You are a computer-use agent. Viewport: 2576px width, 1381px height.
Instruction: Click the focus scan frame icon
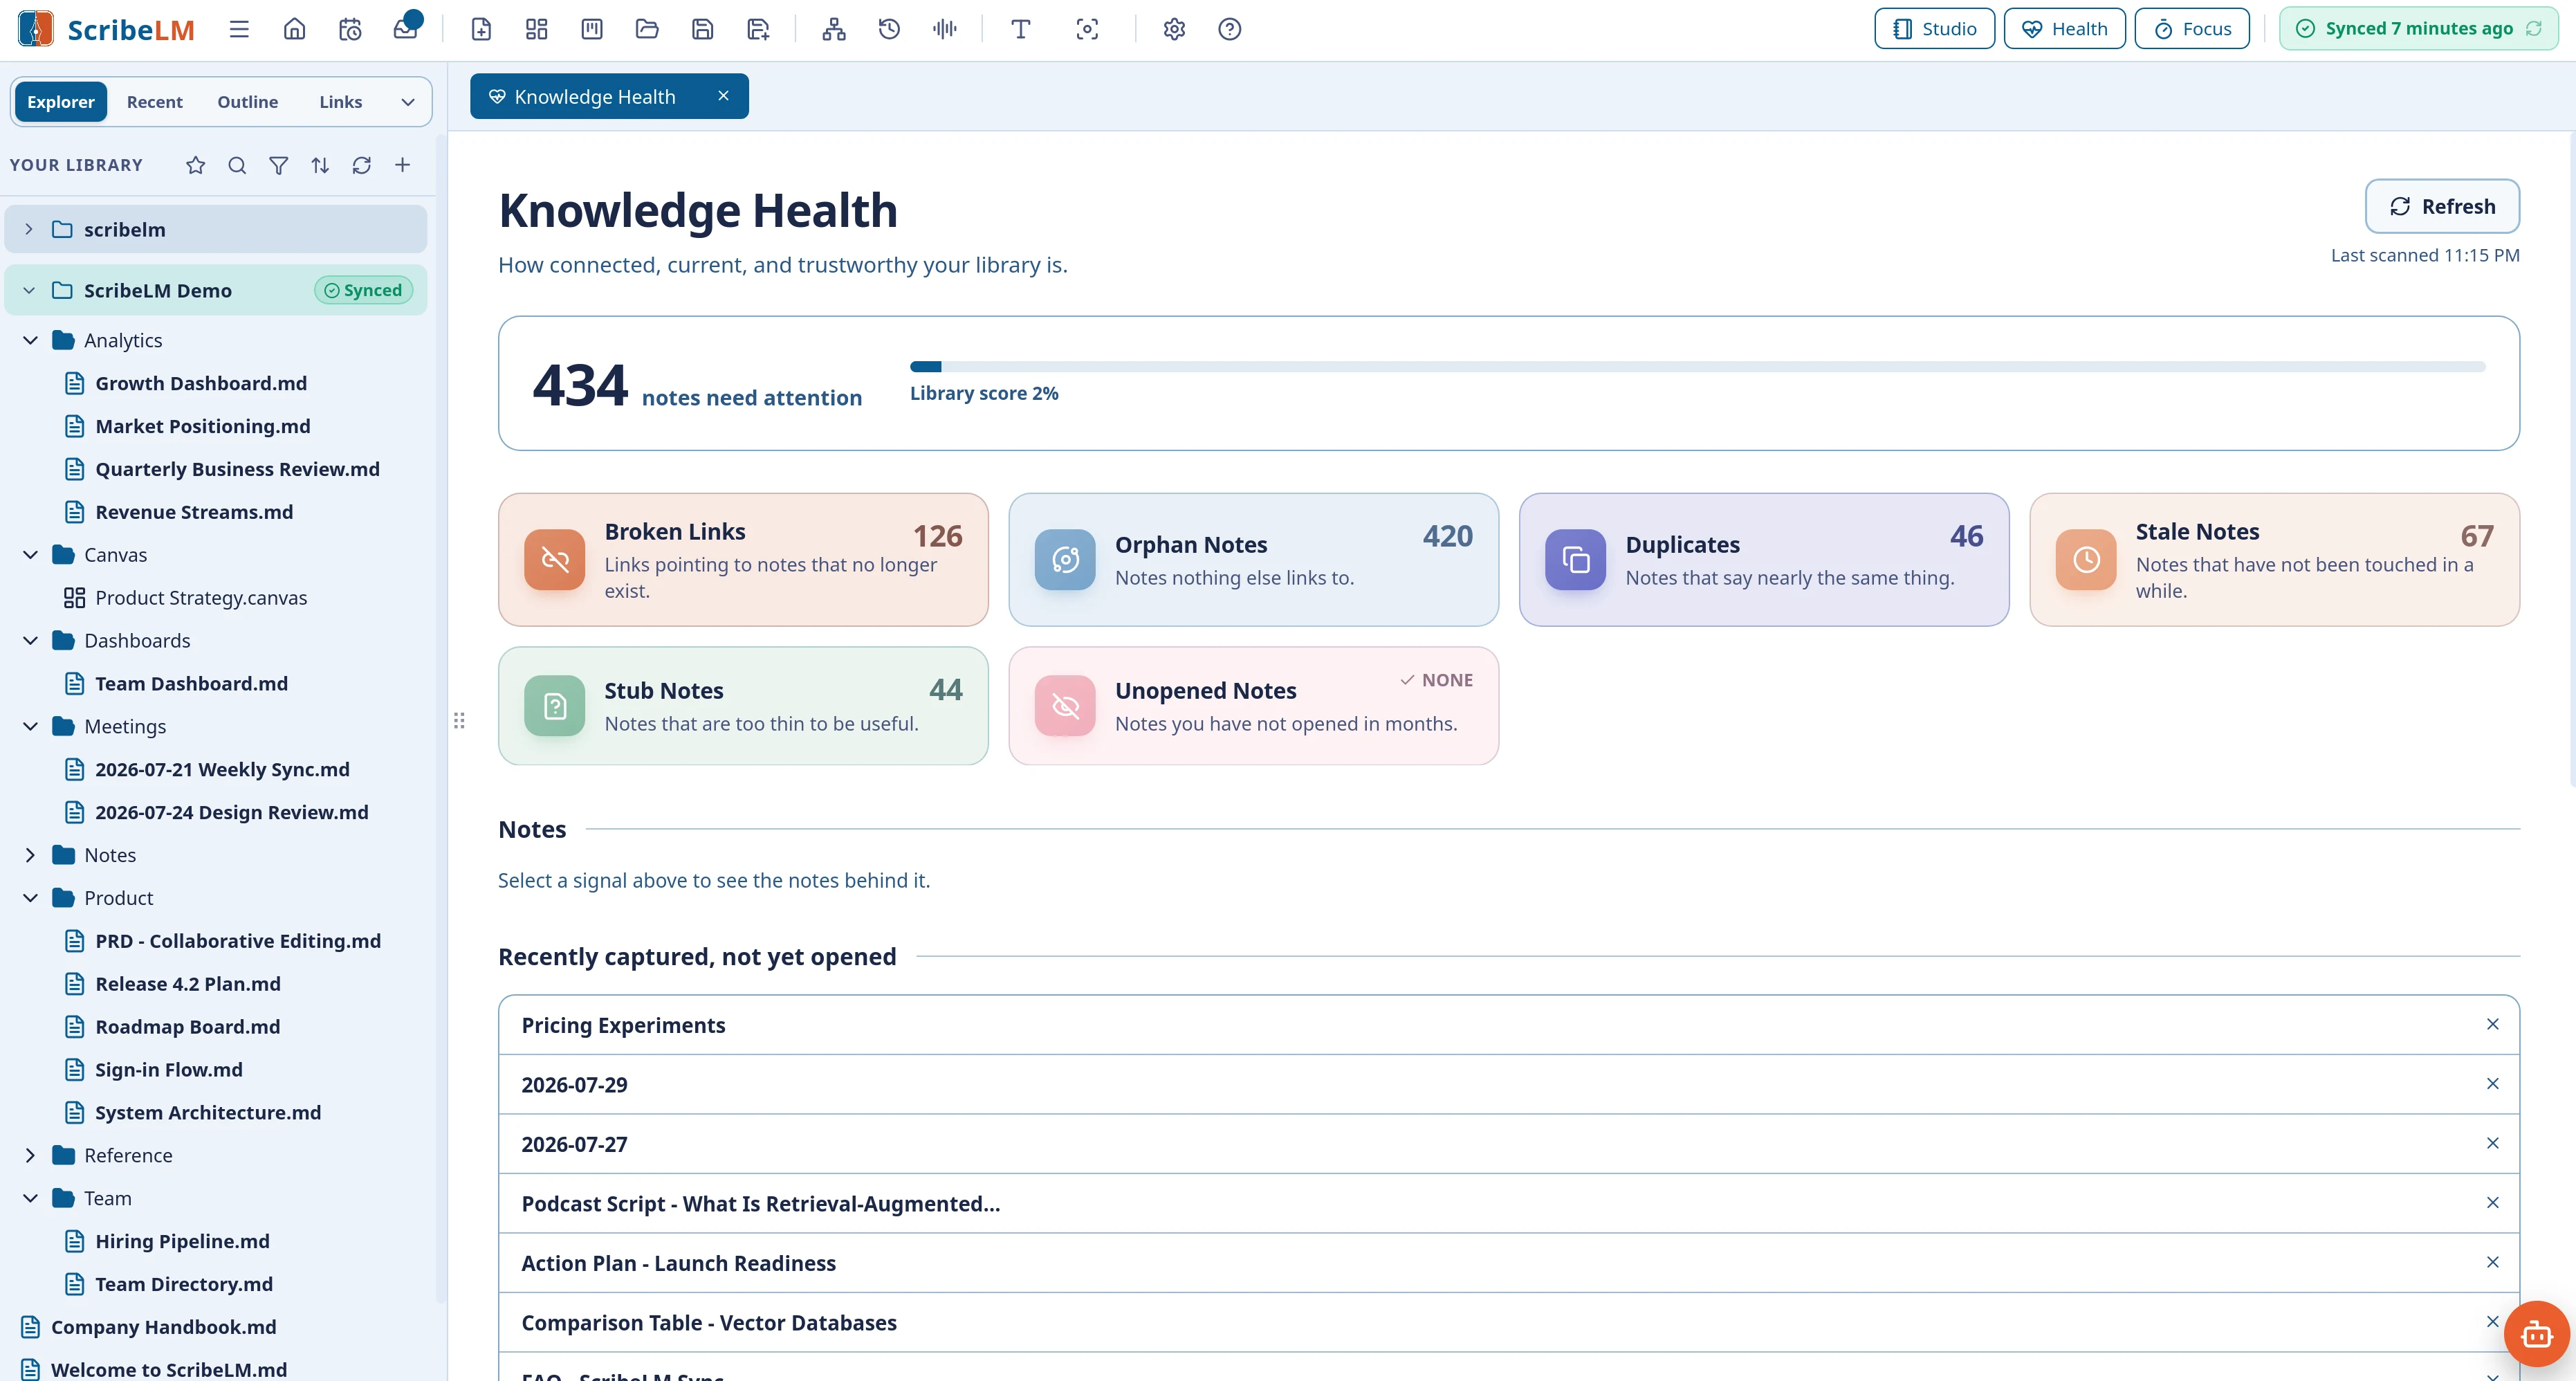(x=1087, y=29)
